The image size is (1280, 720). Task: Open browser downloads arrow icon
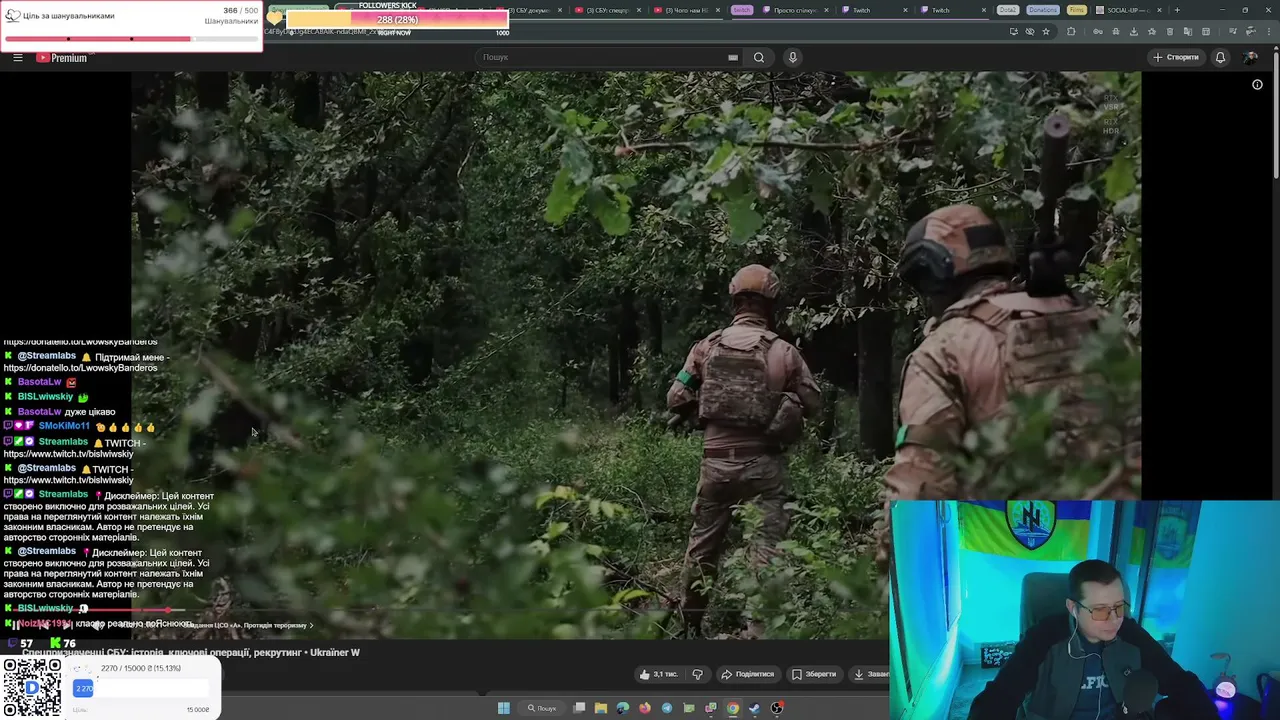[1134, 31]
